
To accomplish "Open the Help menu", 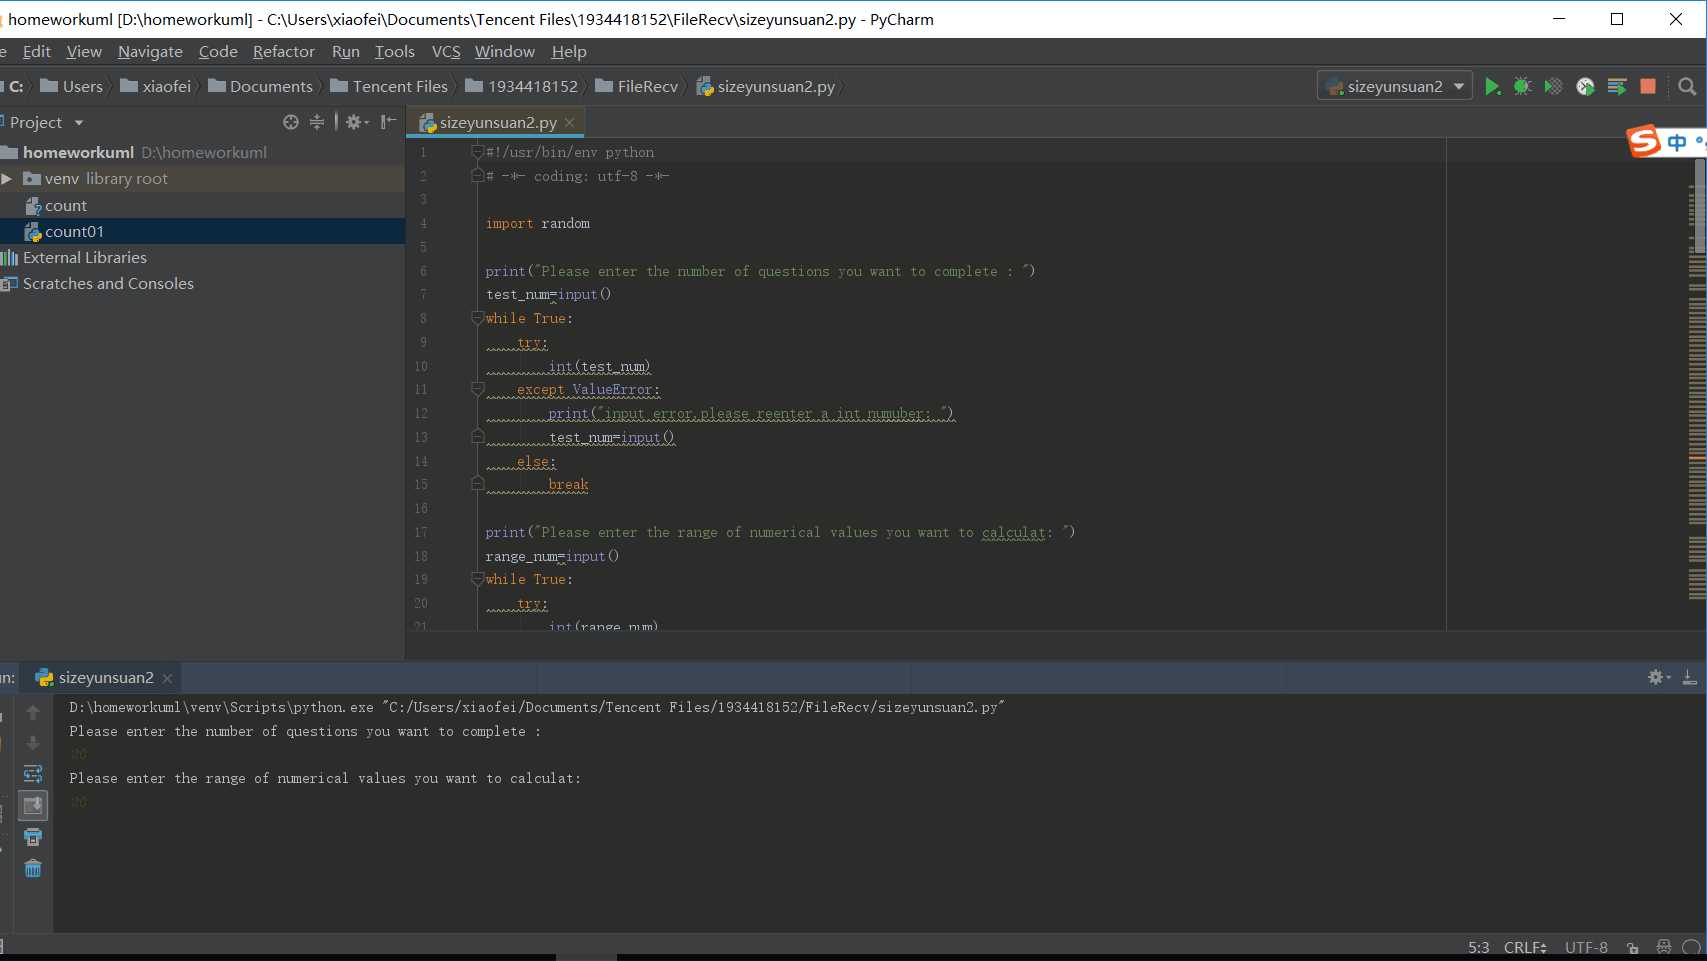I will click(569, 51).
